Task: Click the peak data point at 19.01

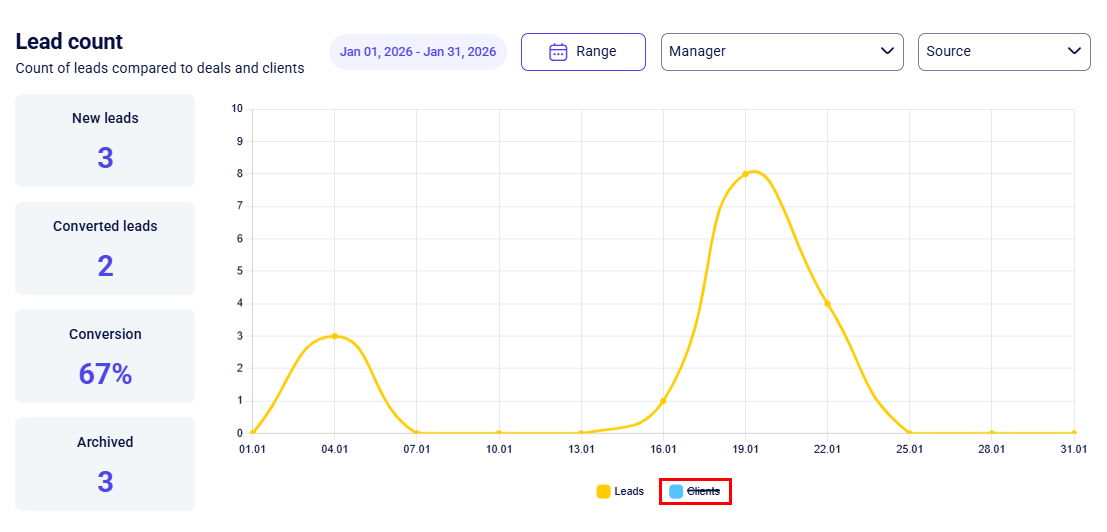Action: click(745, 175)
